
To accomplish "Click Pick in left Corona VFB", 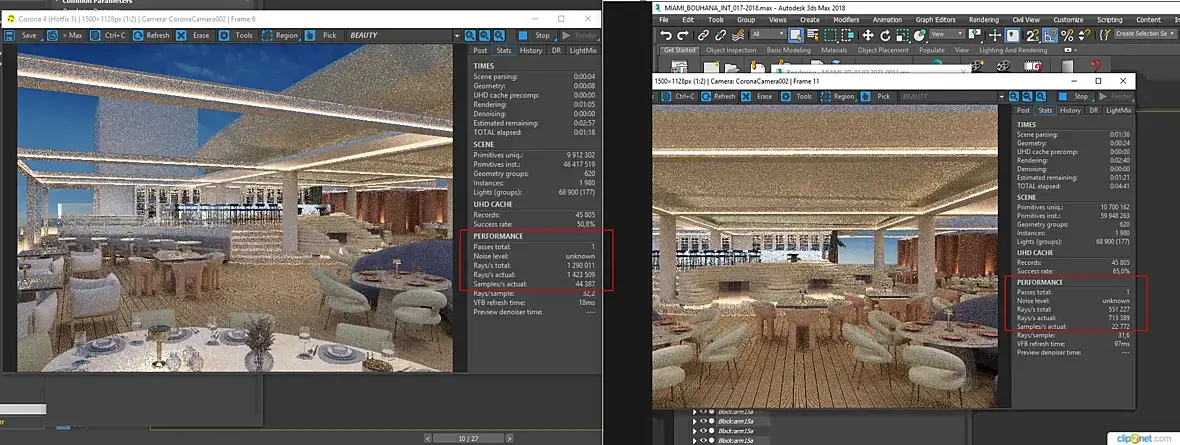I will (x=322, y=35).
